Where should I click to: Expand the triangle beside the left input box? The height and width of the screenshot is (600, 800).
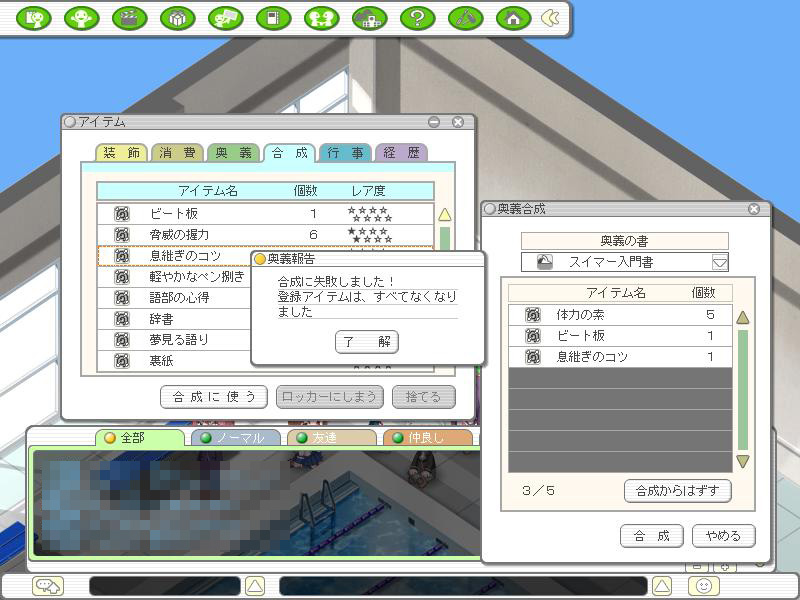(255, 586)
